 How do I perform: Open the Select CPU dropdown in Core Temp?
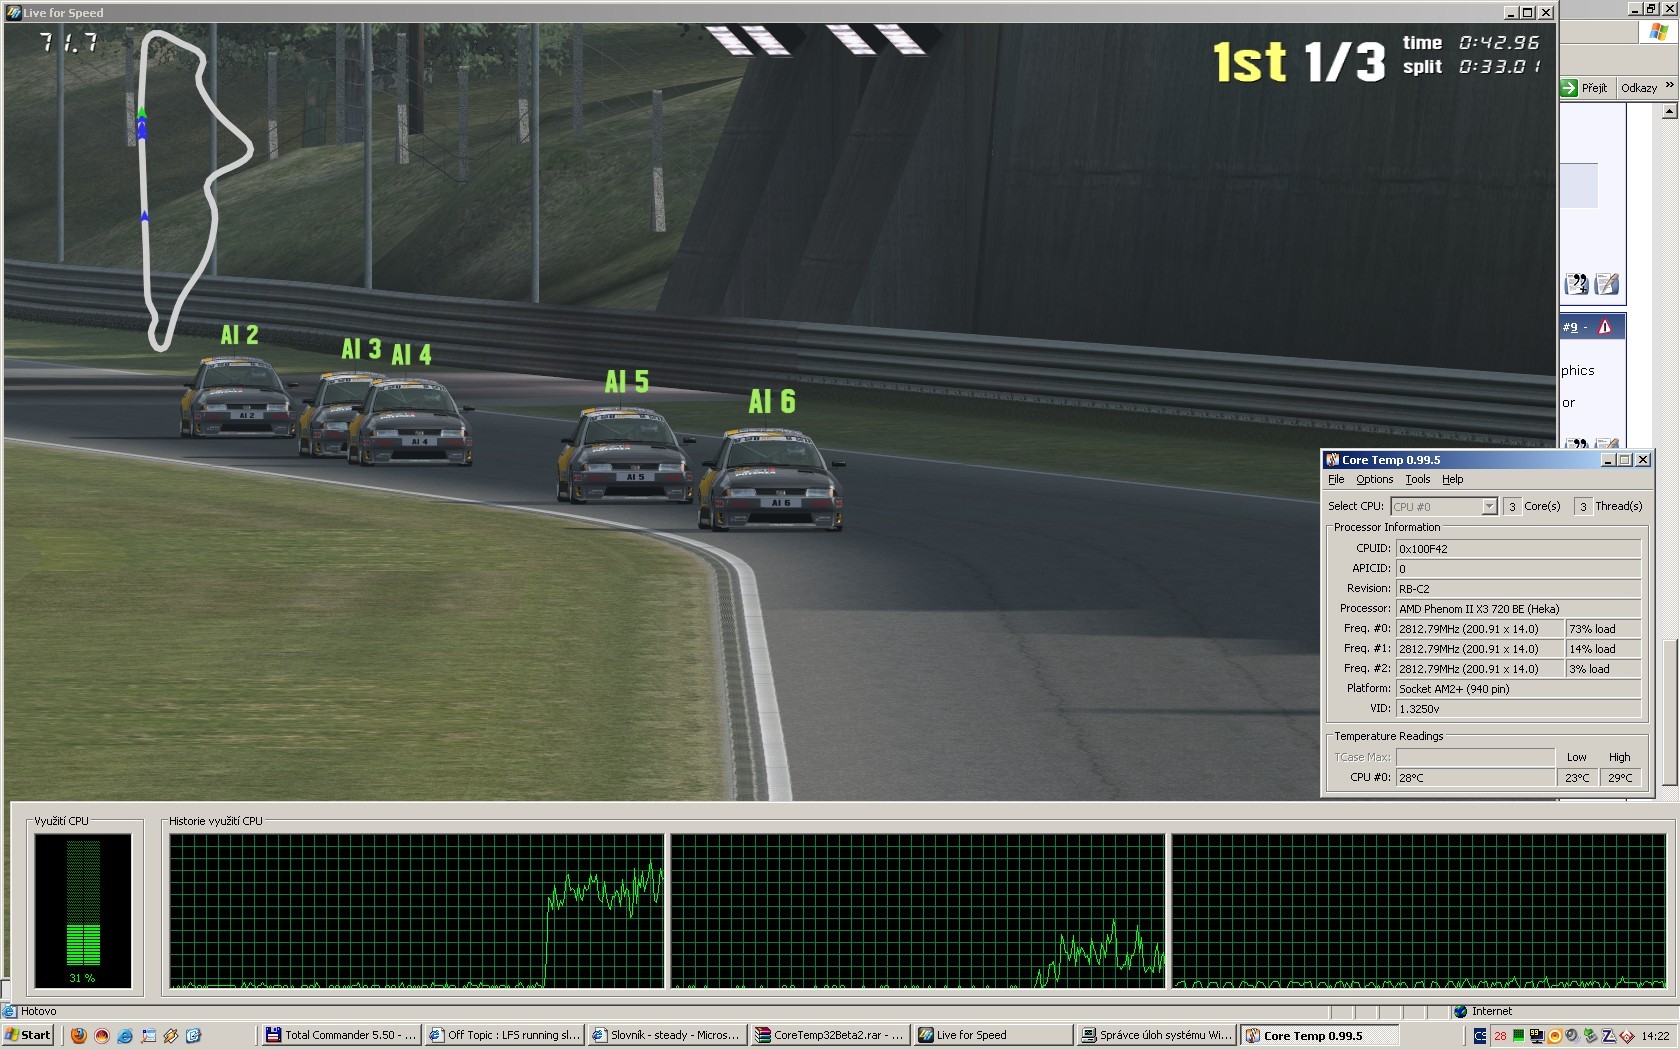(1489, 507)
